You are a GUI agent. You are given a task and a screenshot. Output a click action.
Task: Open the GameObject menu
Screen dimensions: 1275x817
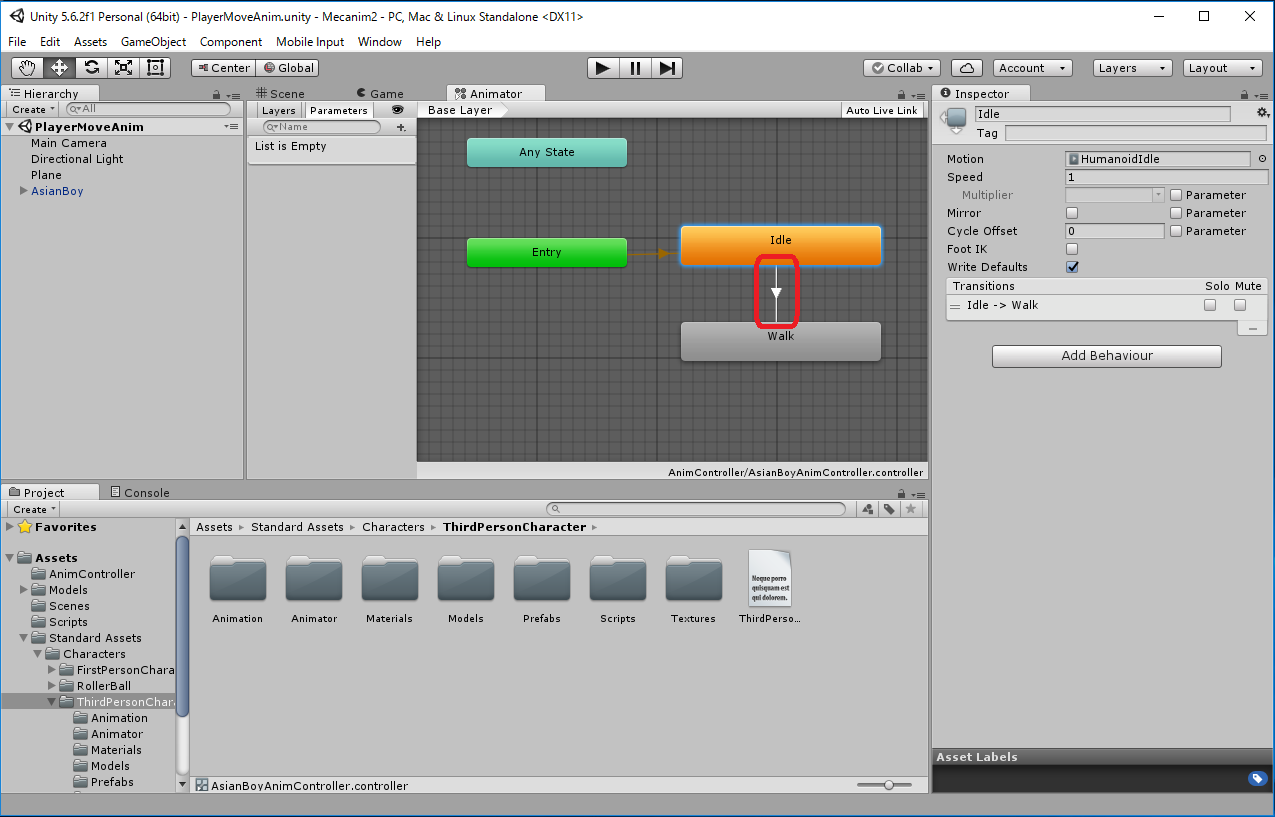(153, 42)
